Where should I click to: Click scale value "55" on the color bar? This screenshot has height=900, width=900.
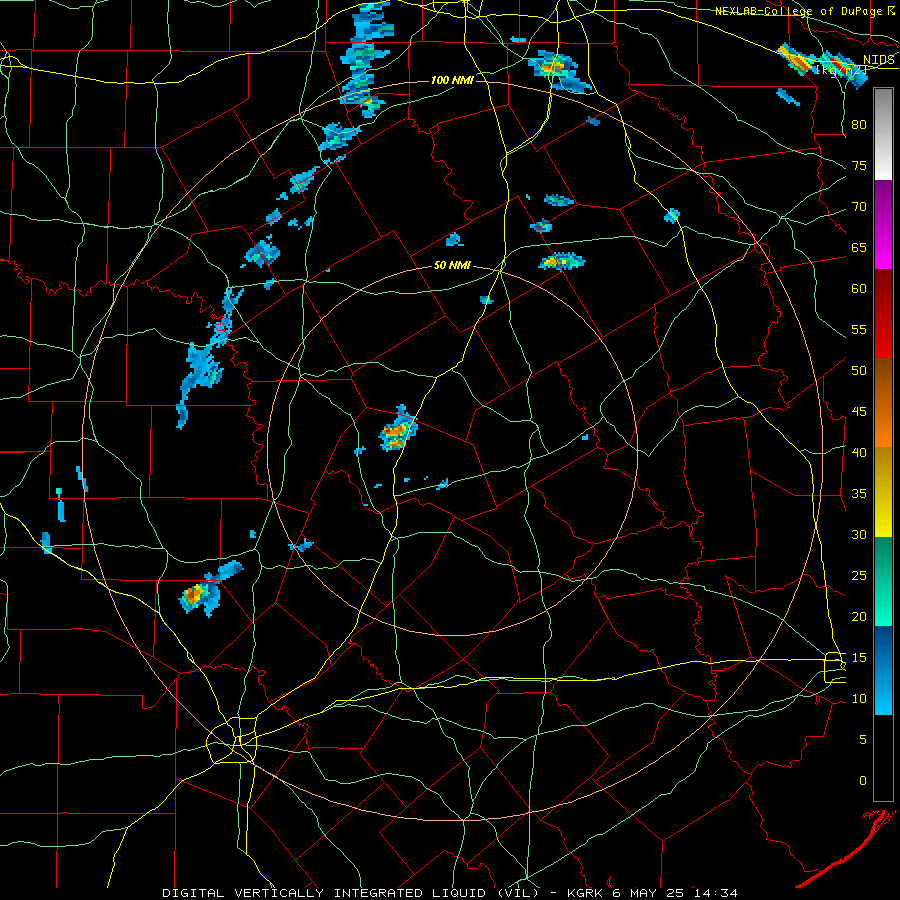point(859,329)
